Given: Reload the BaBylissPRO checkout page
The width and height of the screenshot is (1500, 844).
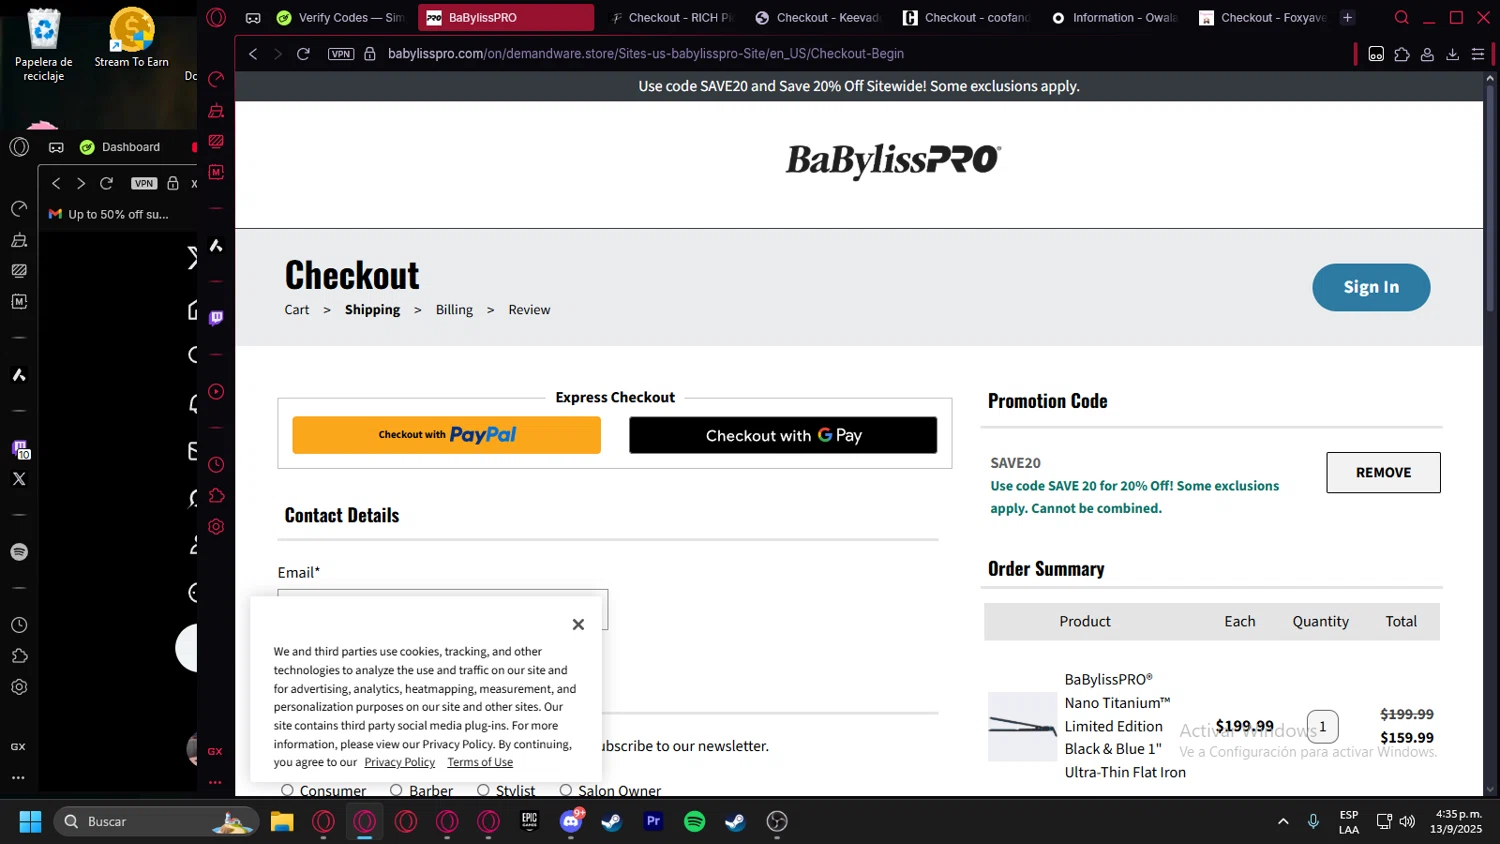Looking at the screenshot, I should pyautogui.click(x=303, y=54).
